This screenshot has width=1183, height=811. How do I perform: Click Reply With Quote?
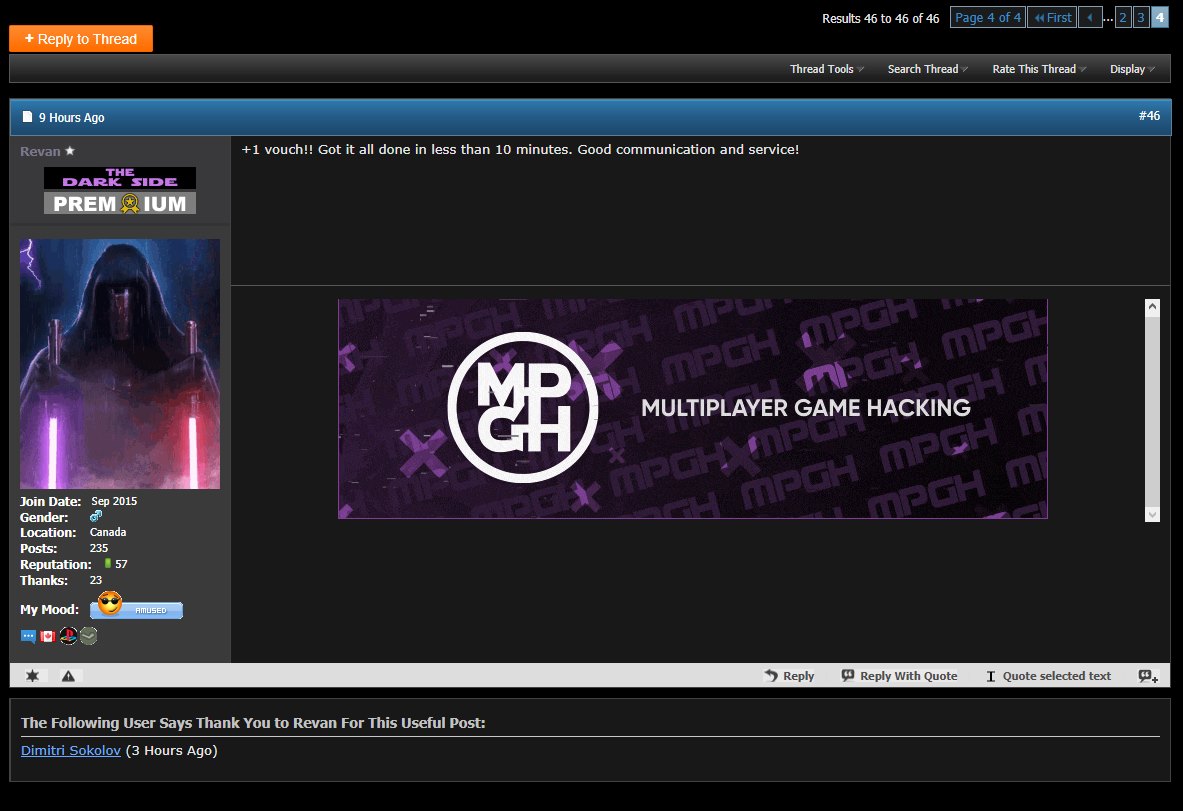coord(899,676)
